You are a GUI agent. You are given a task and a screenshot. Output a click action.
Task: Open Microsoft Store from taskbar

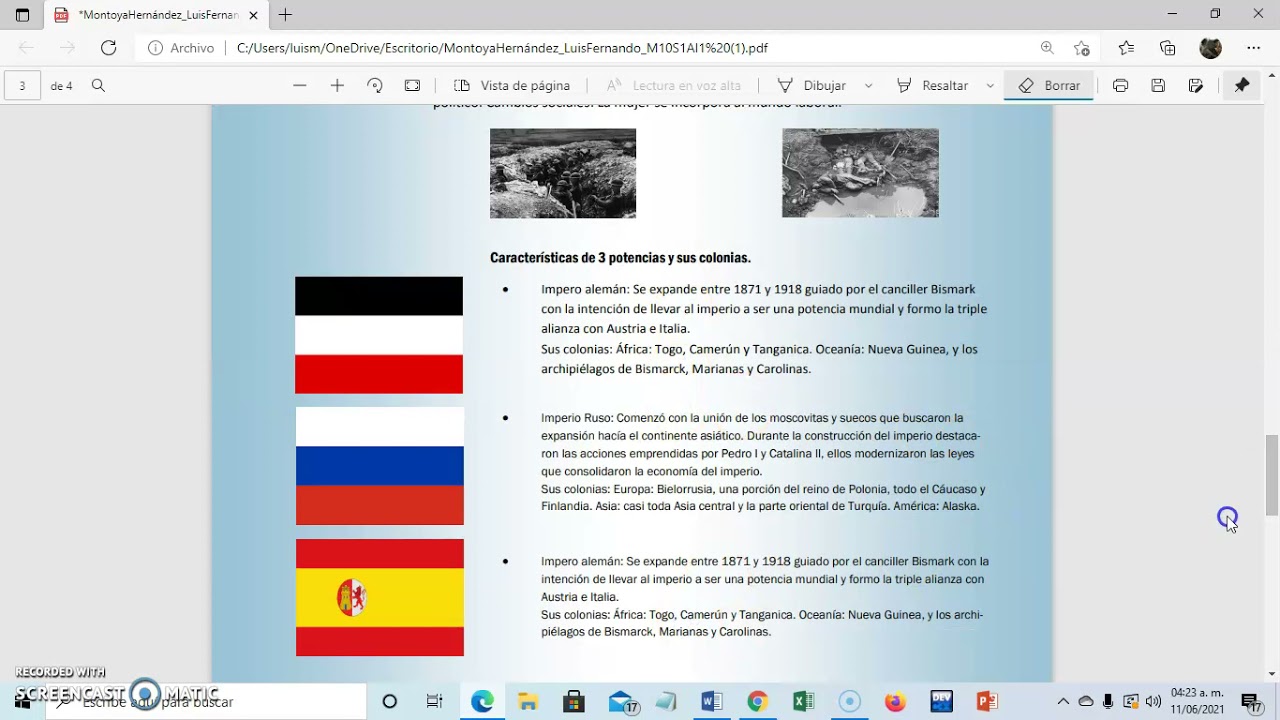(x=574, y=702)
